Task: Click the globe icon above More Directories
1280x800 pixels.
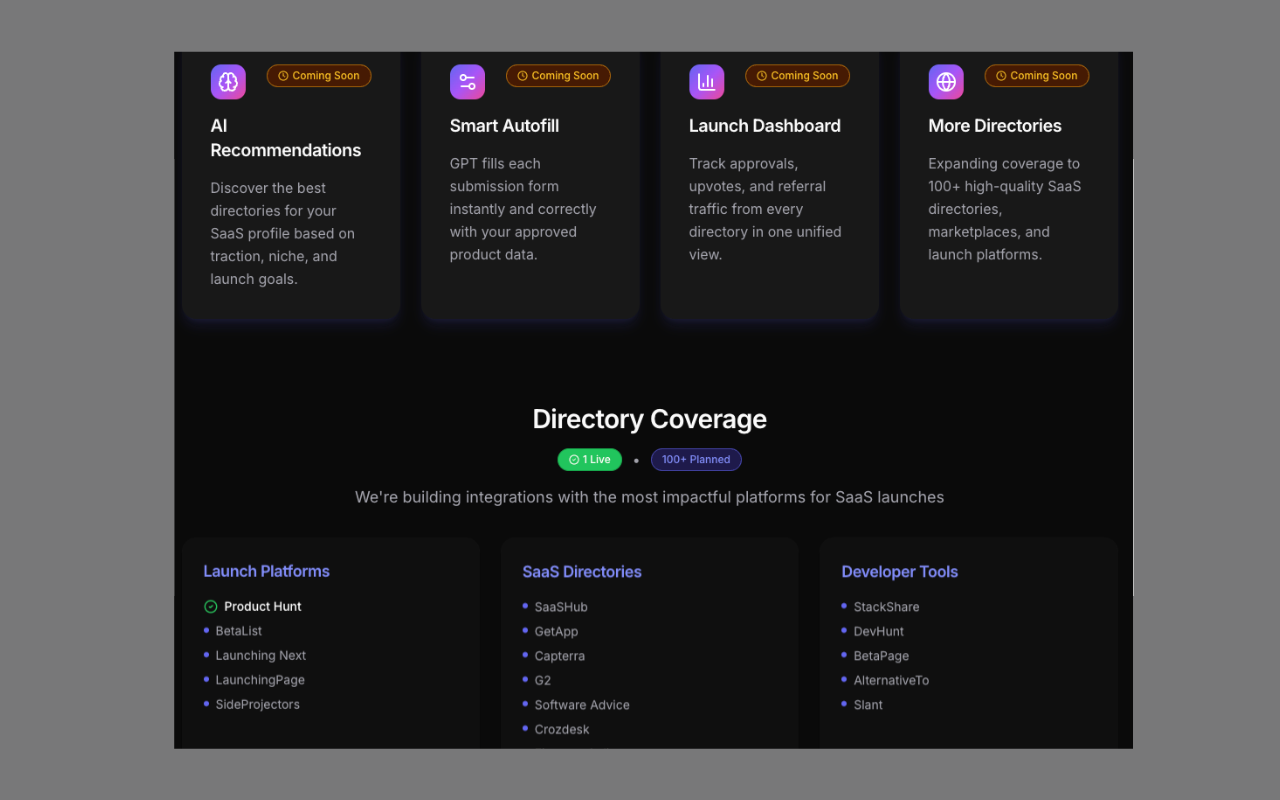Action: [945, 81]
